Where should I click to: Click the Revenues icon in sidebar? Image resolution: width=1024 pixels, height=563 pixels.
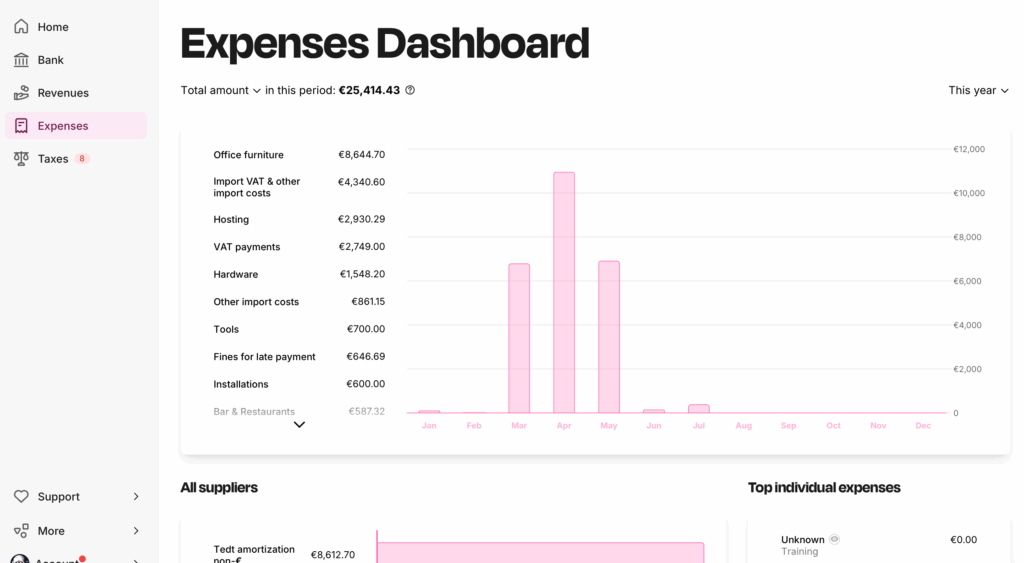tap(21, 93)
